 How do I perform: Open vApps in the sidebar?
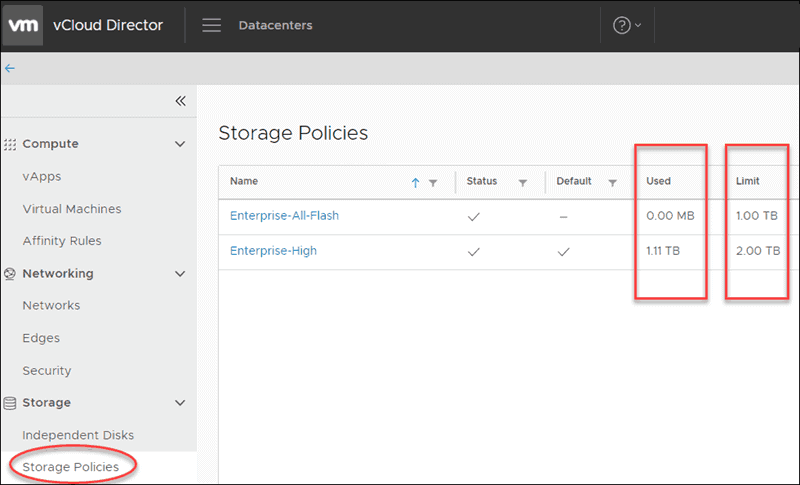click(x=42, y=176)
